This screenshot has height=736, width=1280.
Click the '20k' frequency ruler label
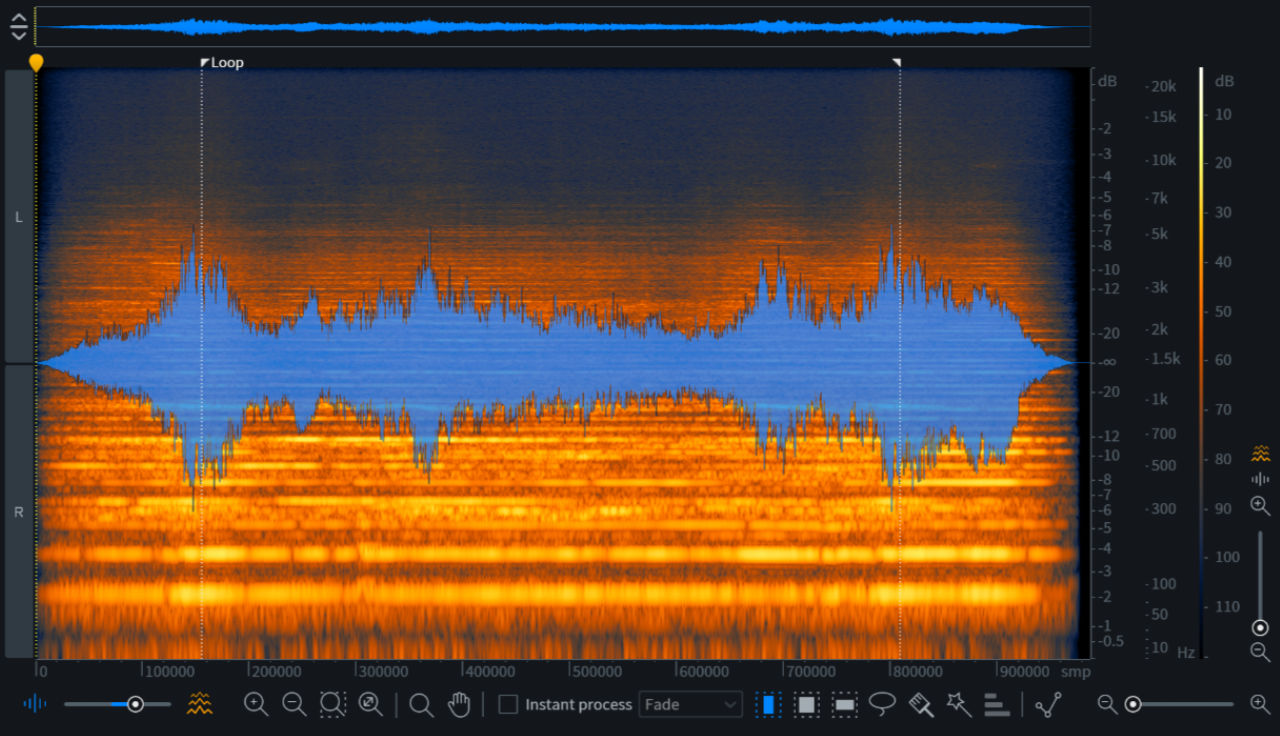pyautogui.click(x=1163, y=87)
